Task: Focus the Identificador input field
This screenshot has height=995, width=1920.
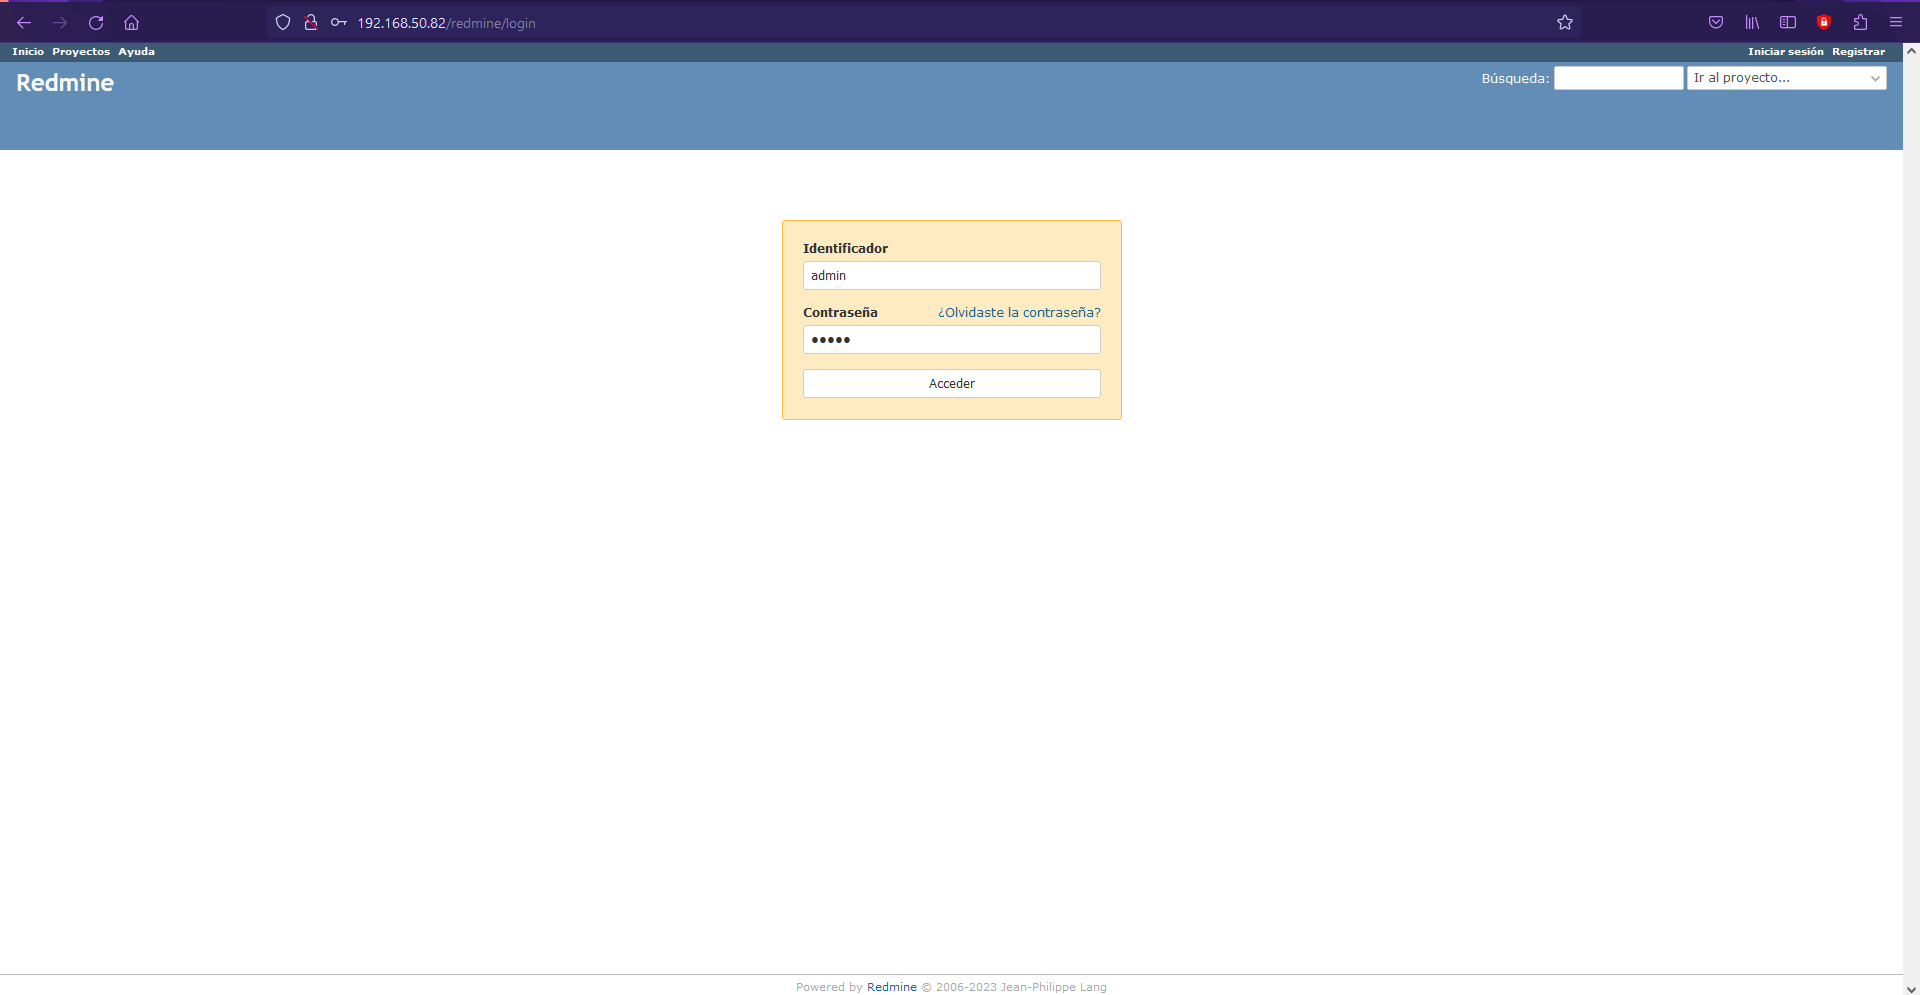Action: pos(951,275)
